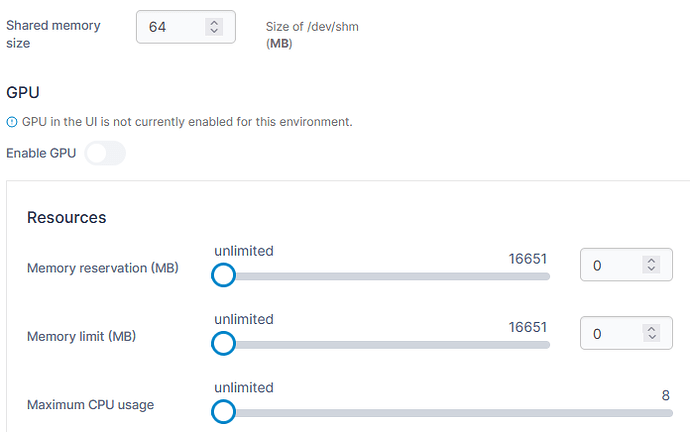Decrement Memory reservation using its down arrow
The image size is (690, 432).
(651, 271)
